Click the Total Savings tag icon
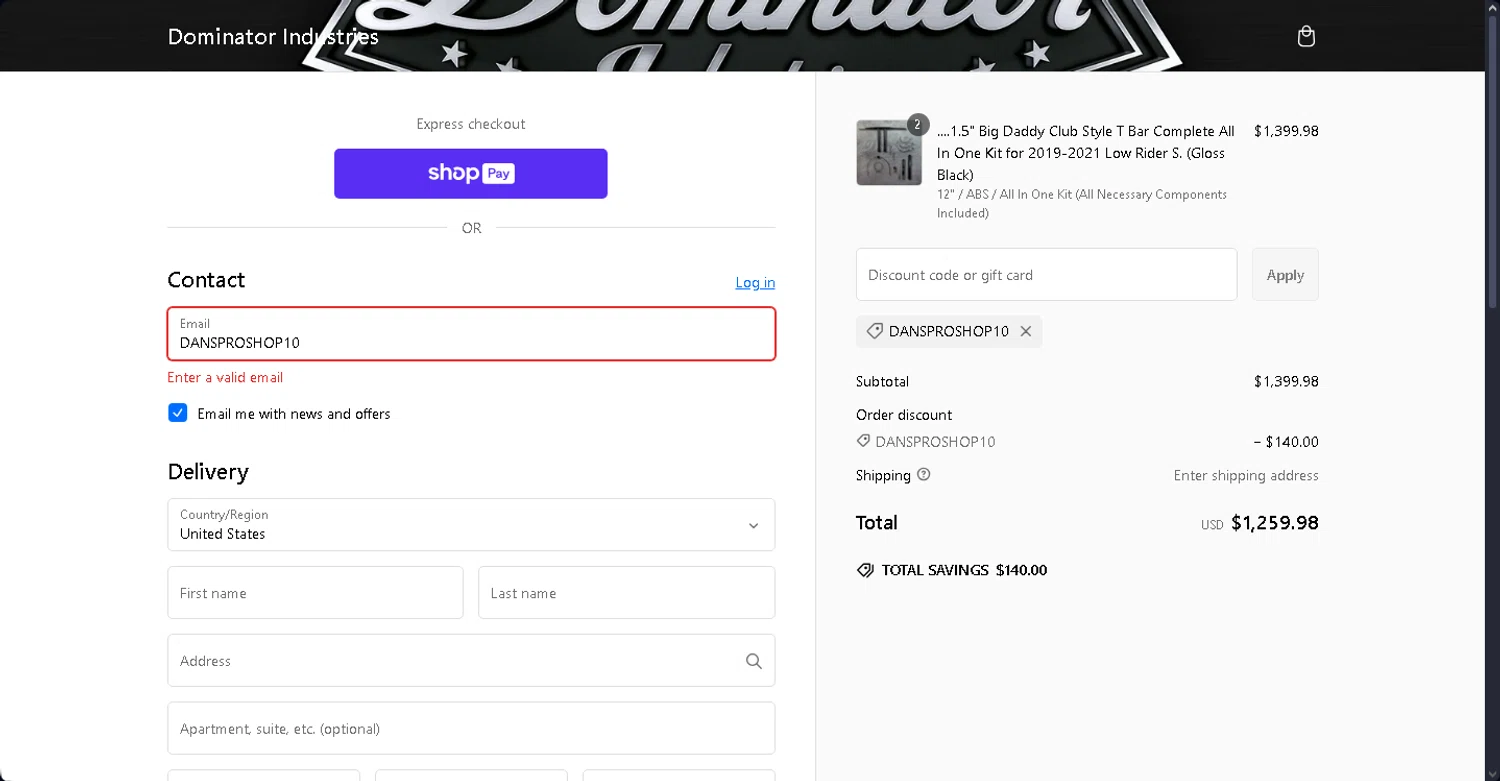 click(865, 570)
